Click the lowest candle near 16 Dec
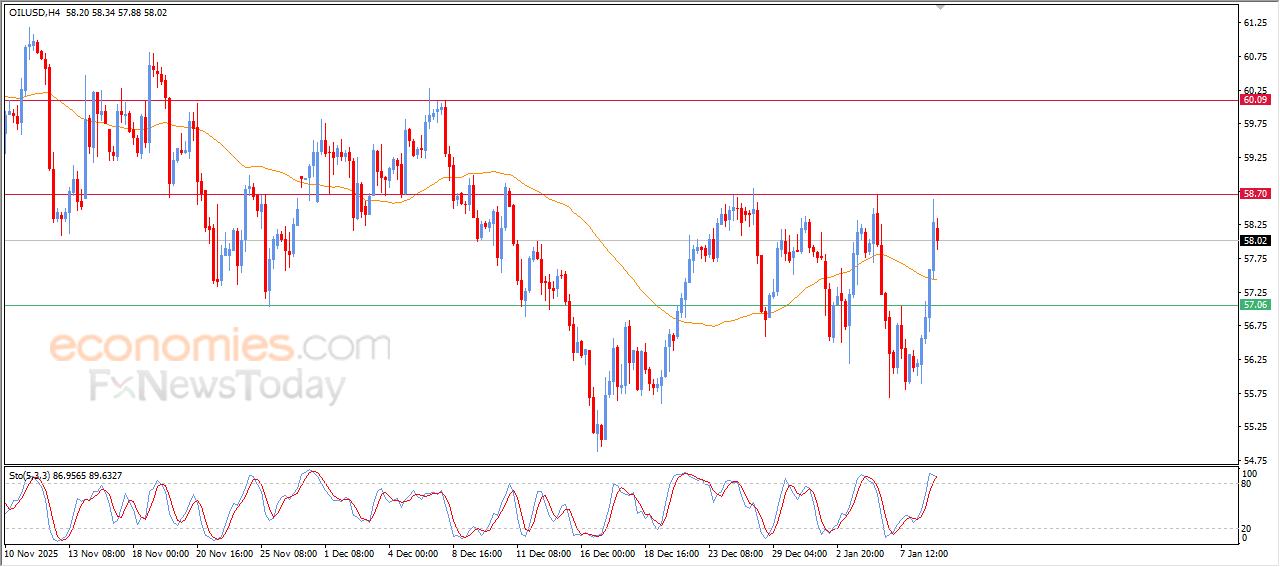 [x=601, y=432]
